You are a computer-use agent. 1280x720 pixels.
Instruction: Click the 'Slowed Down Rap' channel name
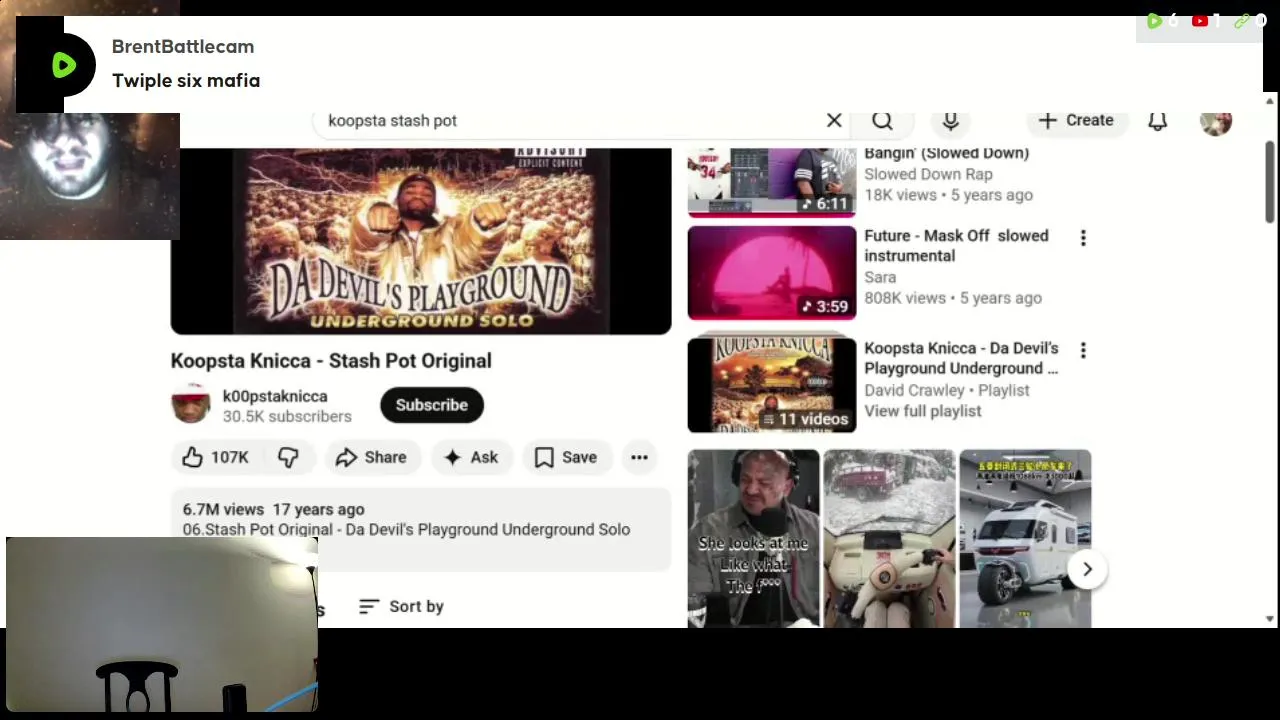tap(928, 174)
